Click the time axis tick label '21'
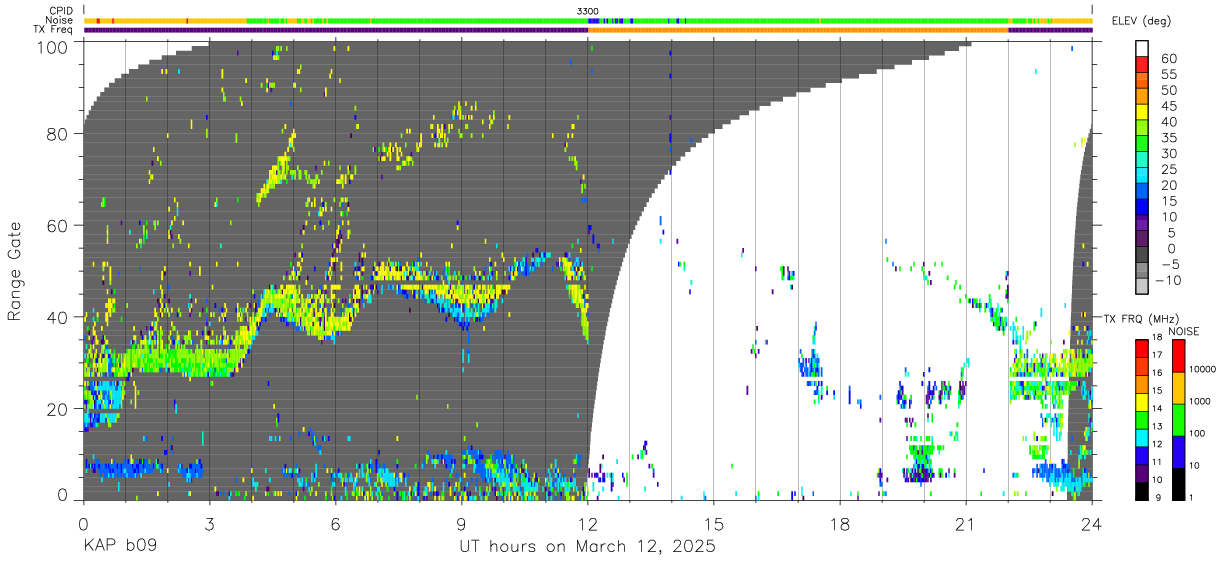This screenshot has height=567, width=1228. (x=965, y=525)
